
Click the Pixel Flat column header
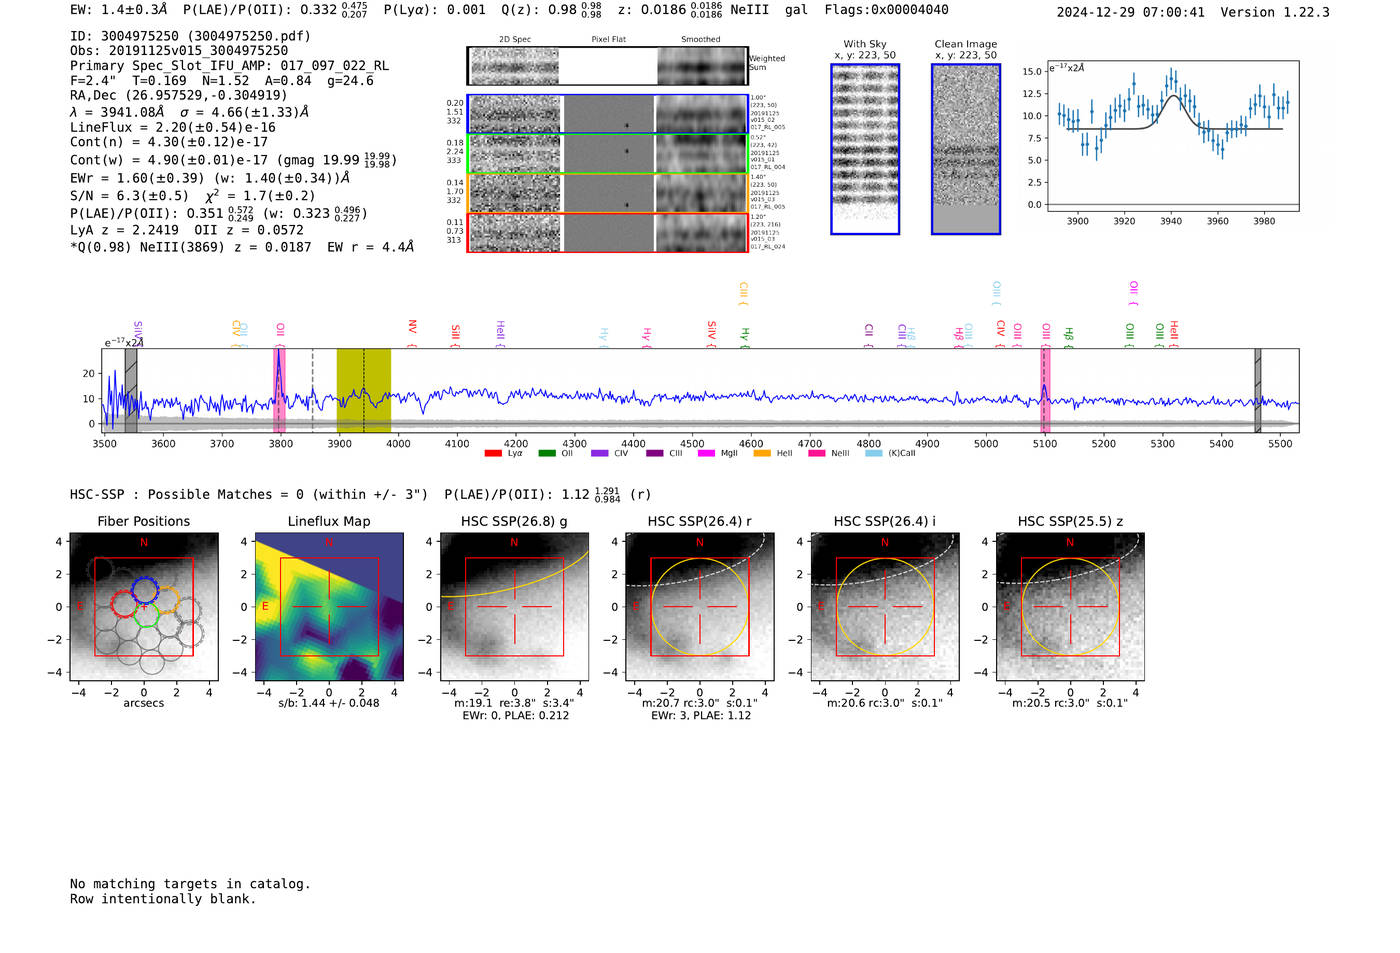(608, 40)
